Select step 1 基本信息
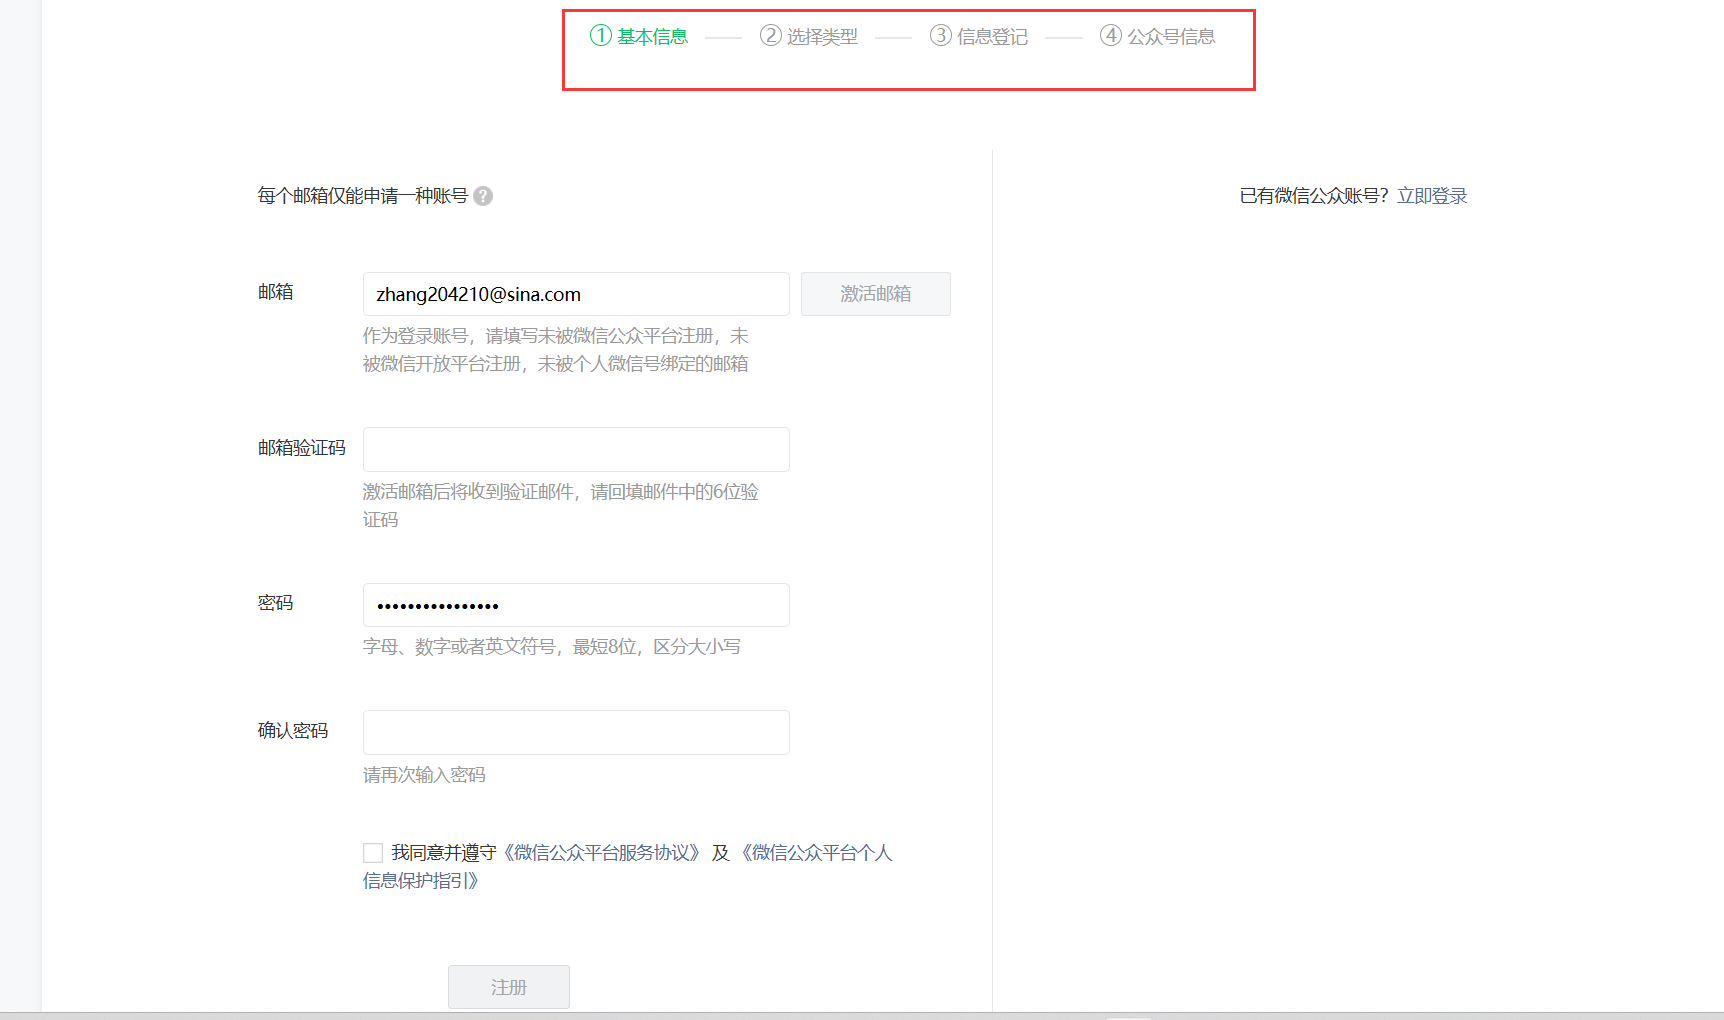This screenshot has width=1724, height=1020. pyautogui.click(x=639, y=36)
